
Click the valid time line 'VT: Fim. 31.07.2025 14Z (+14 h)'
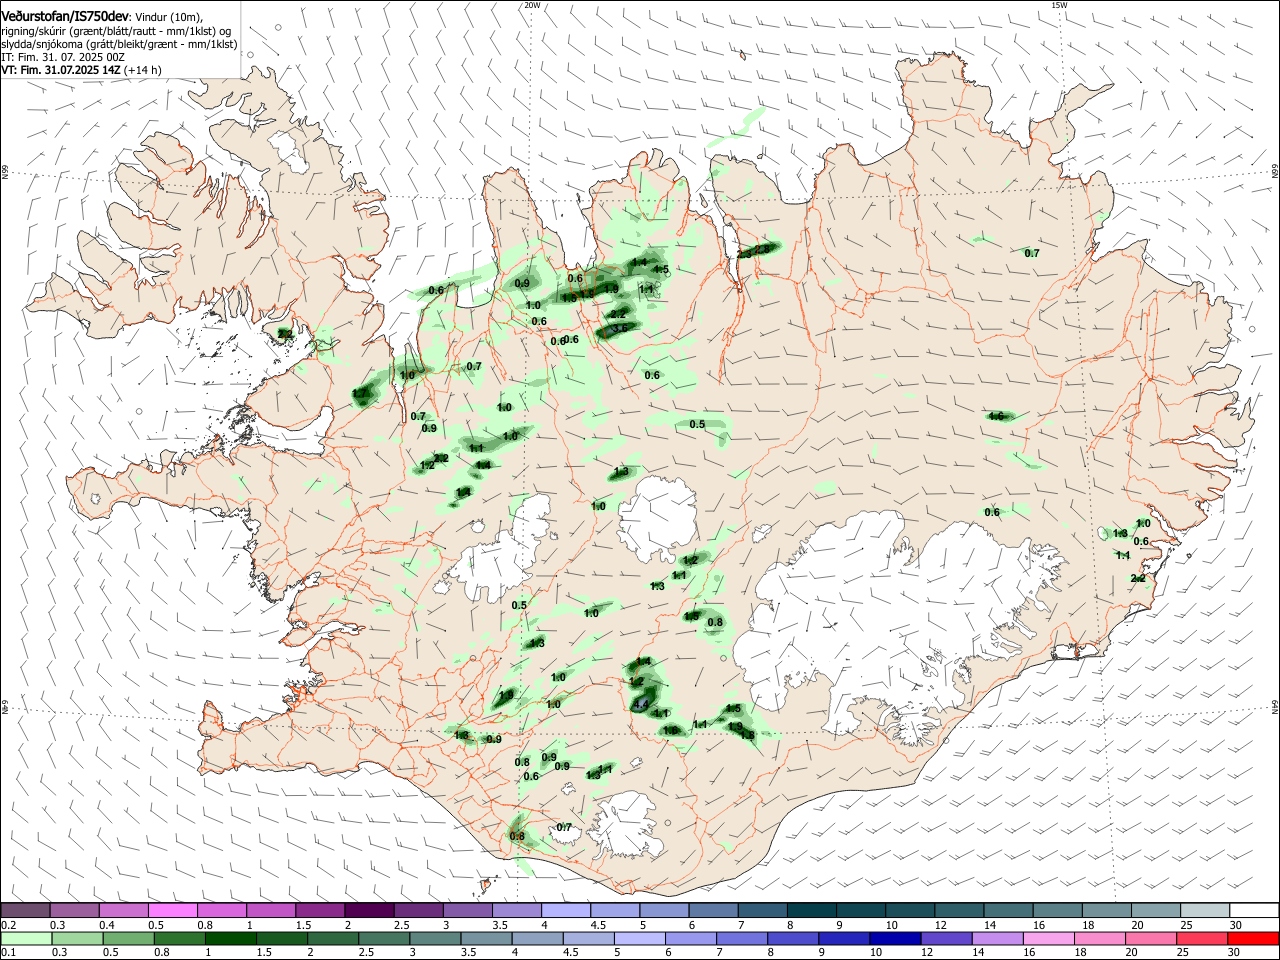pyautogui.click(x=81, y=70)
